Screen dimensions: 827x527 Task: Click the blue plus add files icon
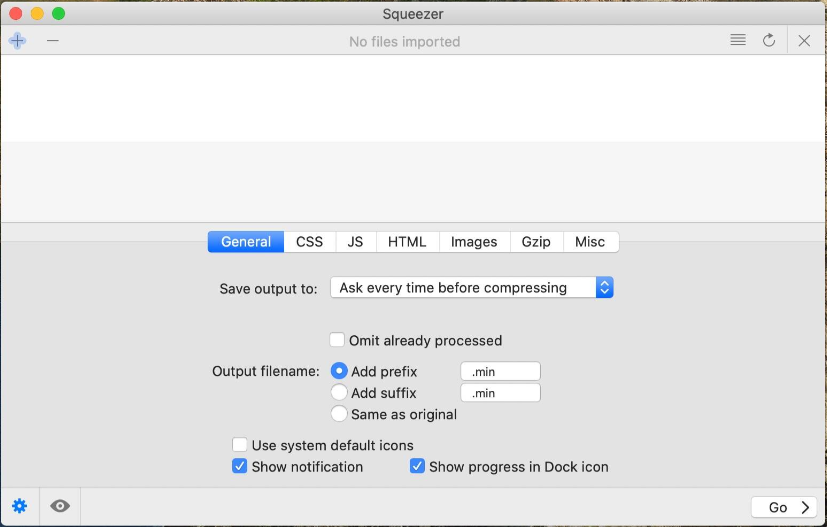click(x=17, y=41)
